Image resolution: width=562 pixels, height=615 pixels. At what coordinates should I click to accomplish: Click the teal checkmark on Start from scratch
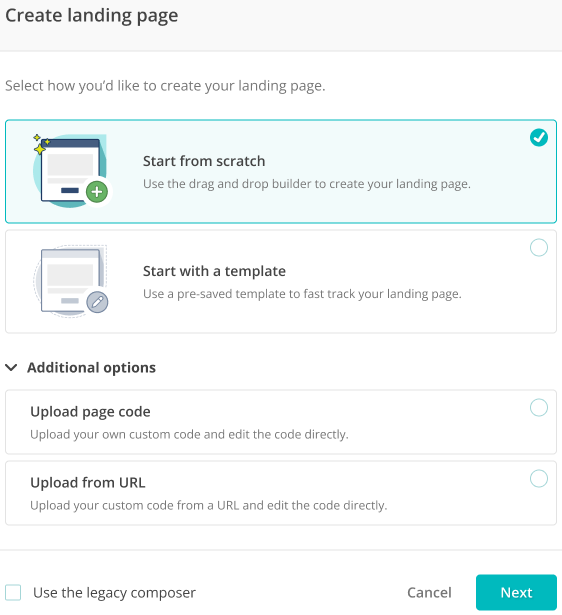(539, 138)
